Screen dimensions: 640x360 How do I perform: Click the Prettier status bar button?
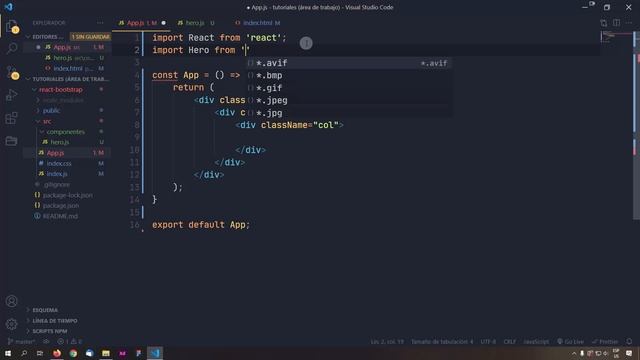point(605,341)
